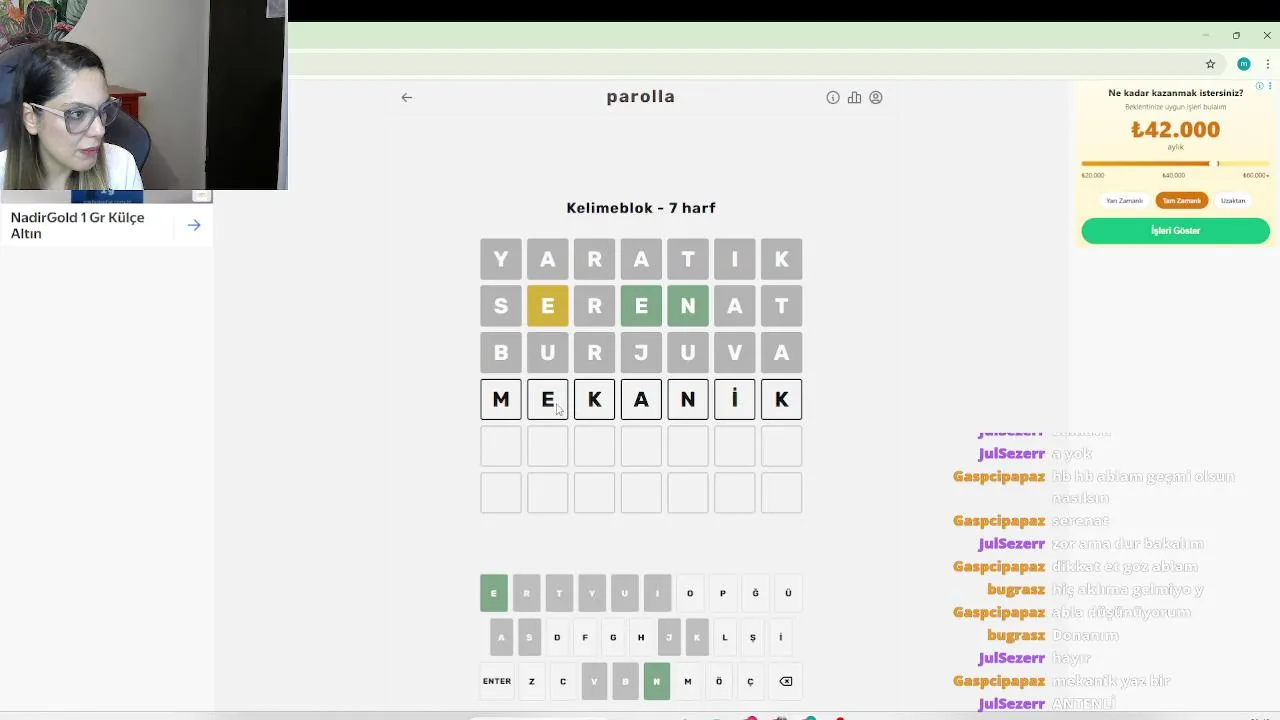Click the M tile in the MEKANİK row

(501, 399)
